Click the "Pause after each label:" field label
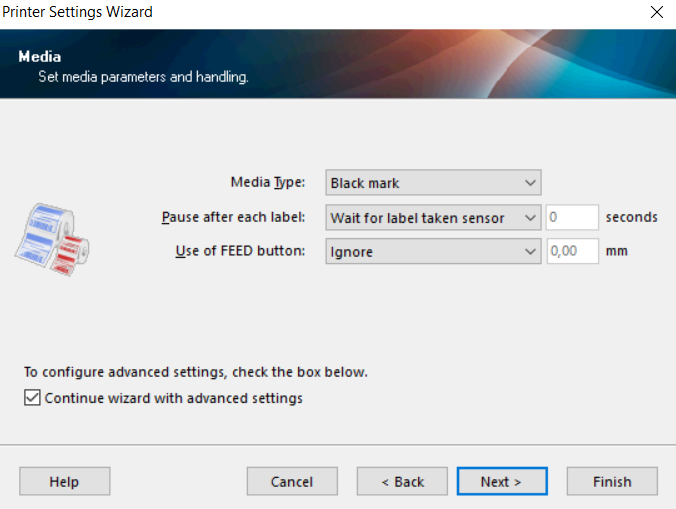This screenshot has height=509, width=676. [233, 218]
